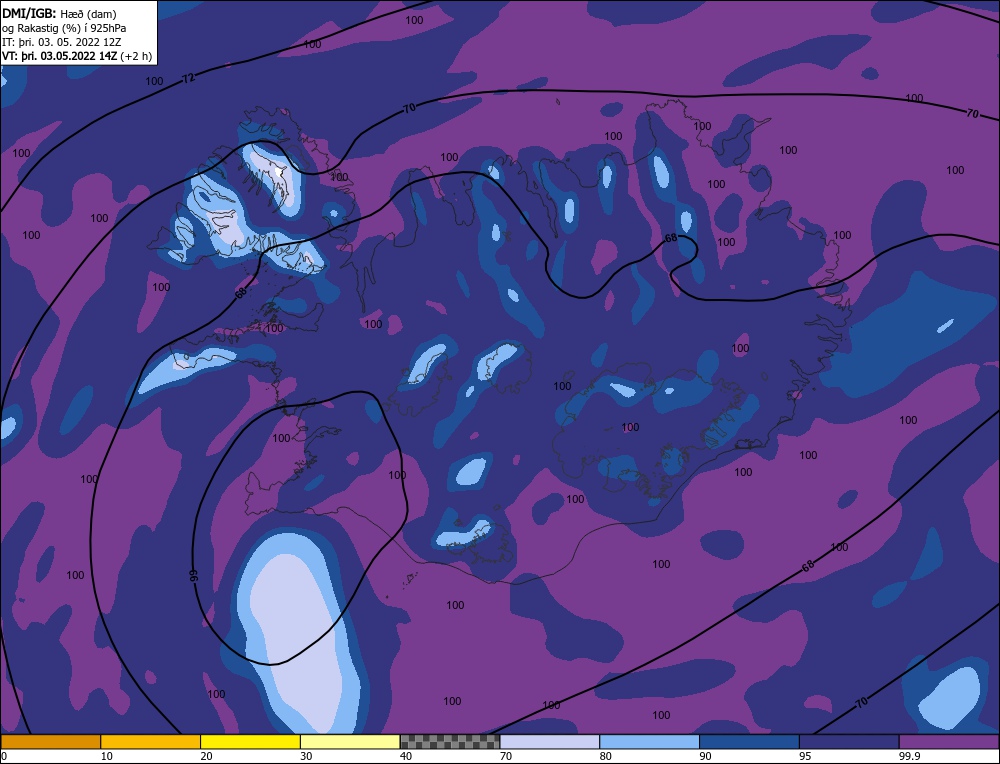Click the legend tick label "95"
This screenshot has height=764, width=1000.
point(805,756)
